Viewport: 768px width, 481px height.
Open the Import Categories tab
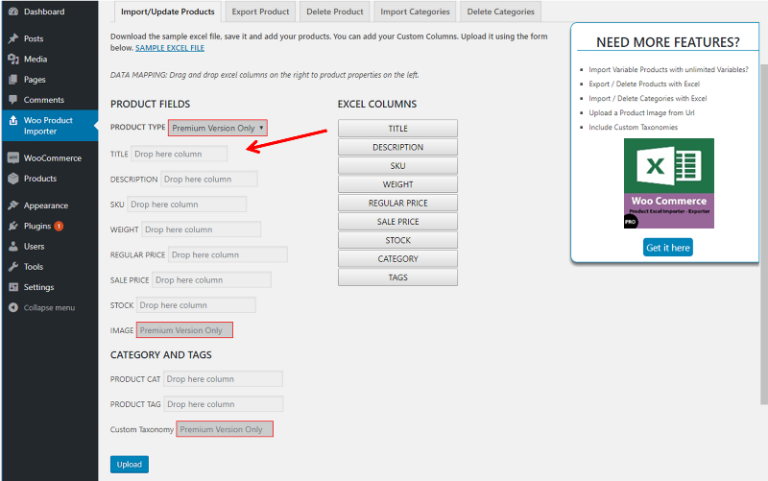(x=415, y=12)
